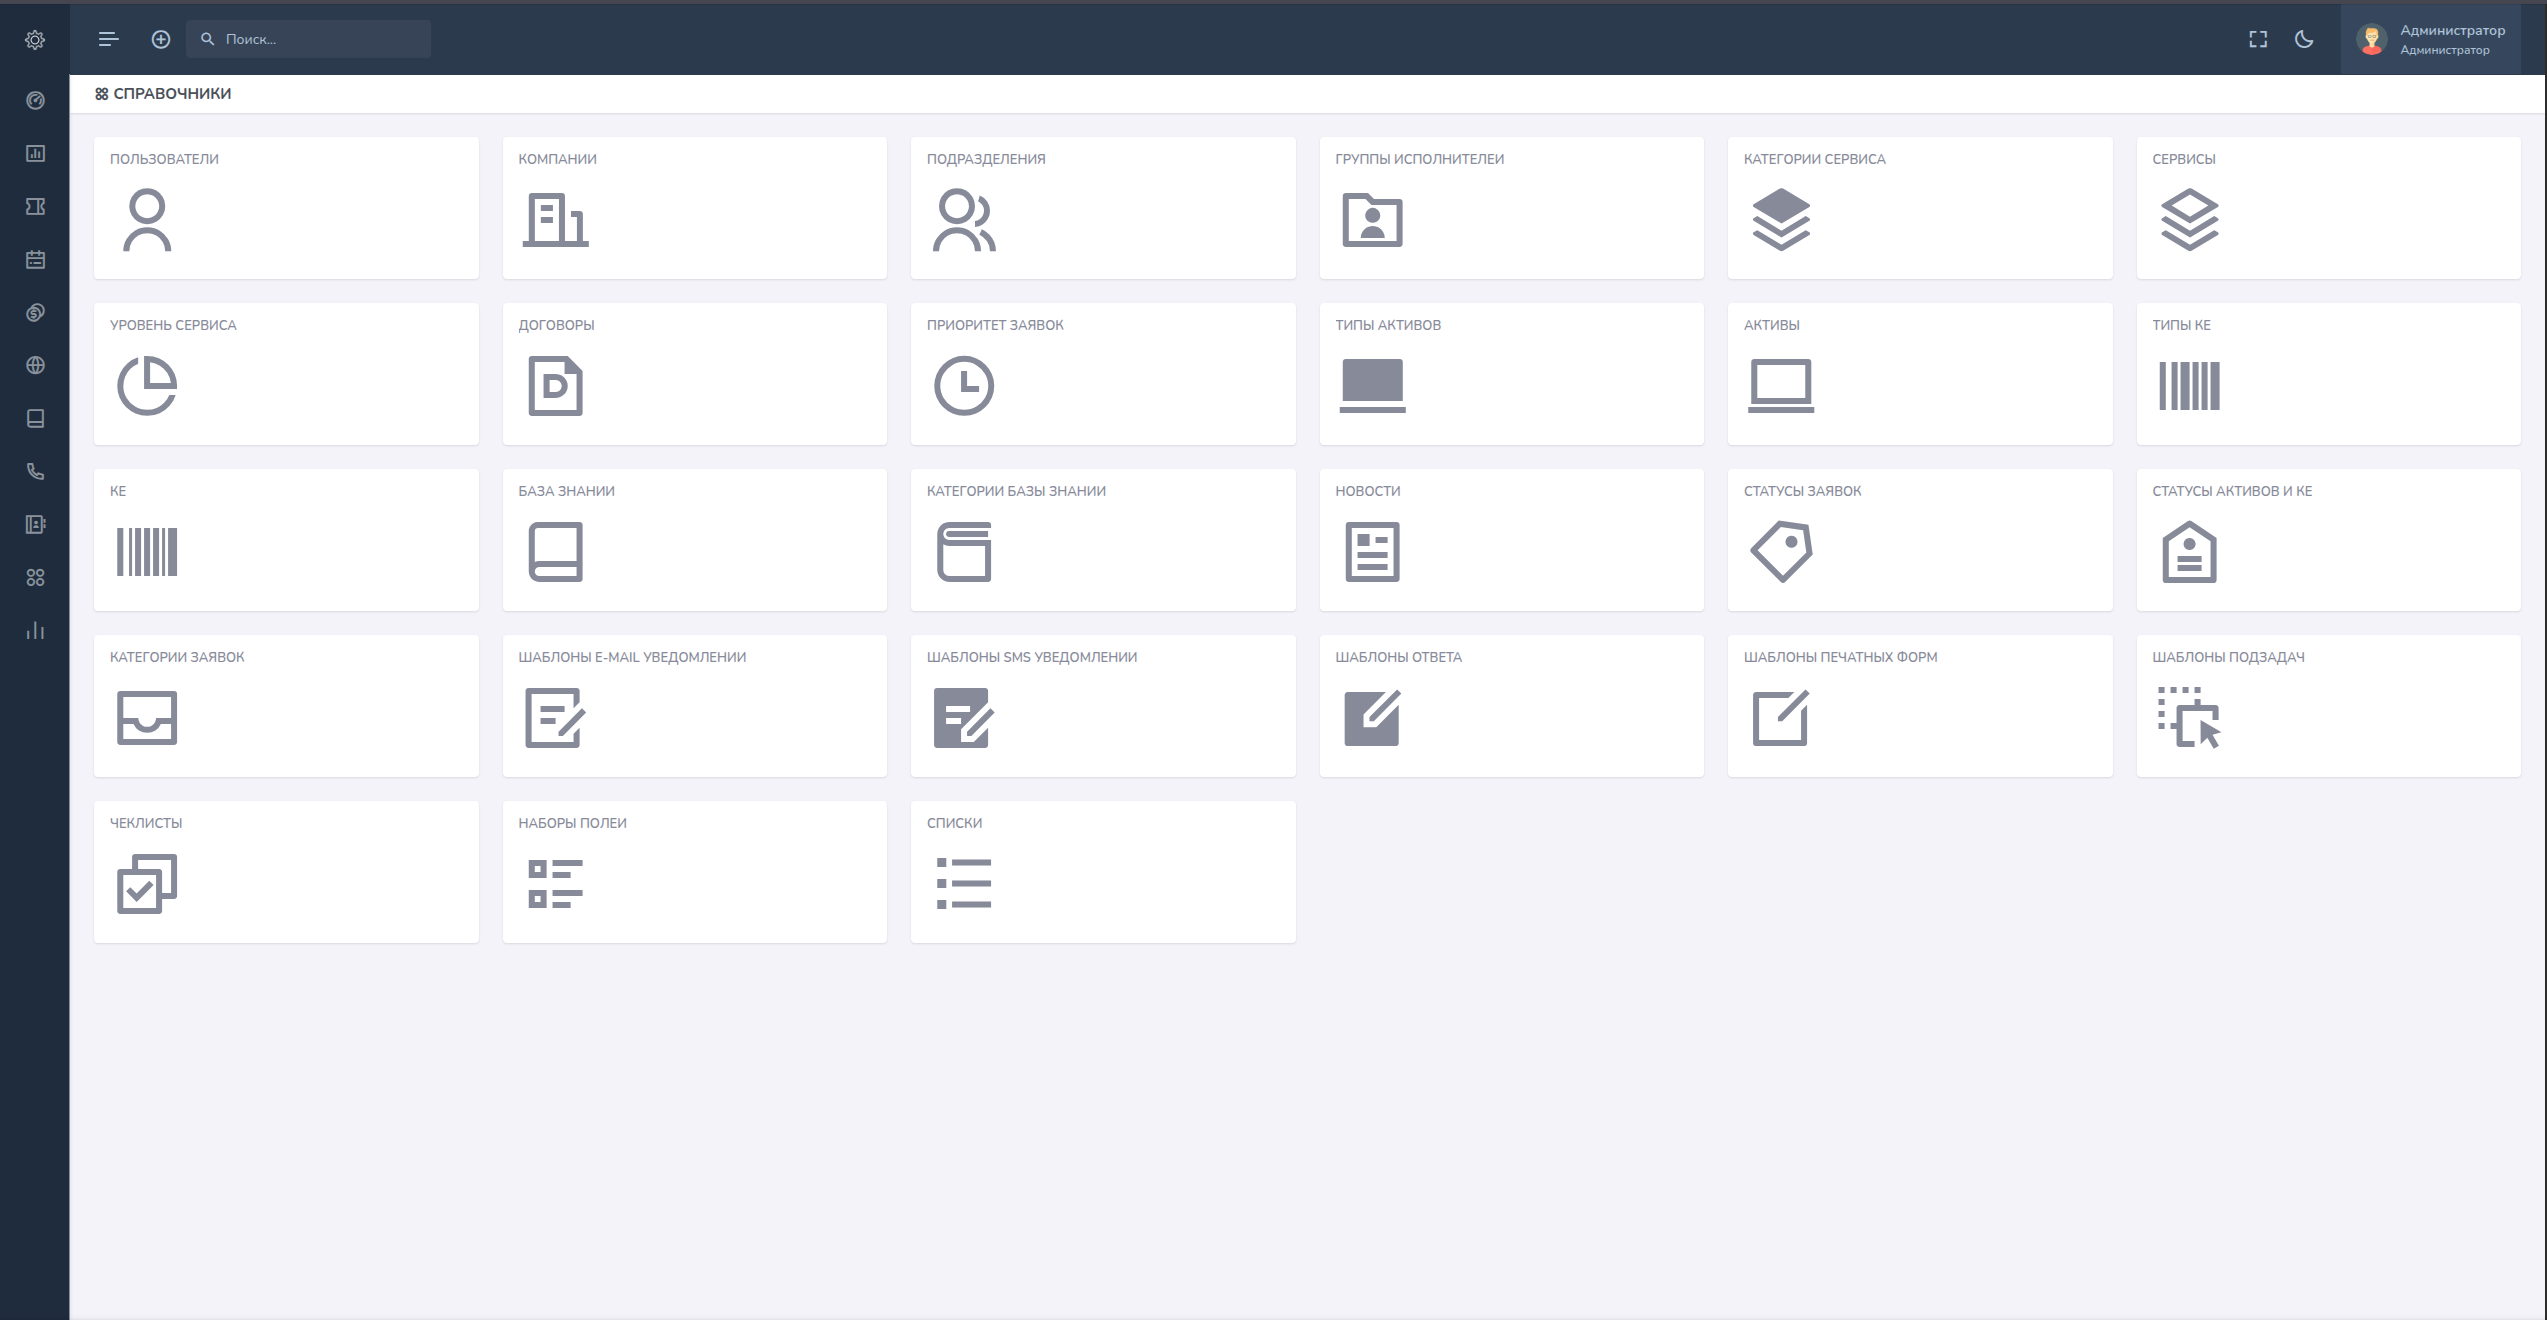2547x1320 pixels.
Task: Open the Администратор profile menu
Action: 2431,39
